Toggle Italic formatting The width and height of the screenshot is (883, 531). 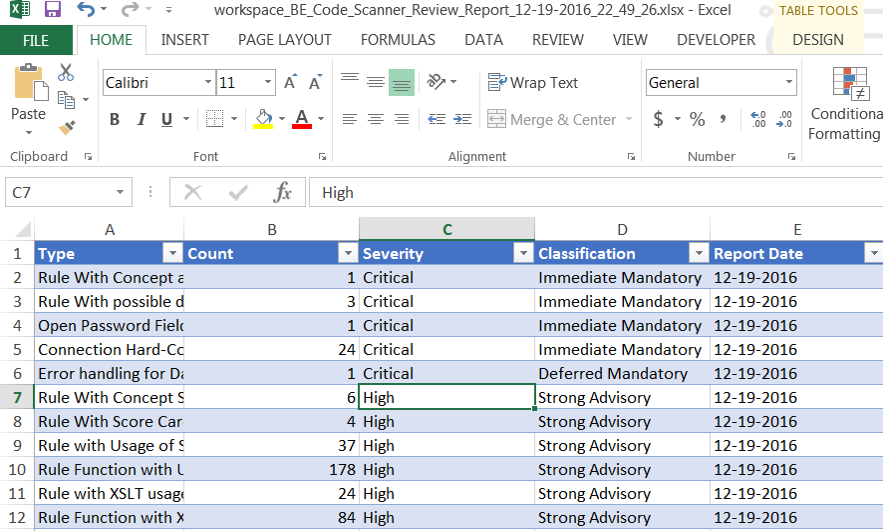click(x=140, y=120)
